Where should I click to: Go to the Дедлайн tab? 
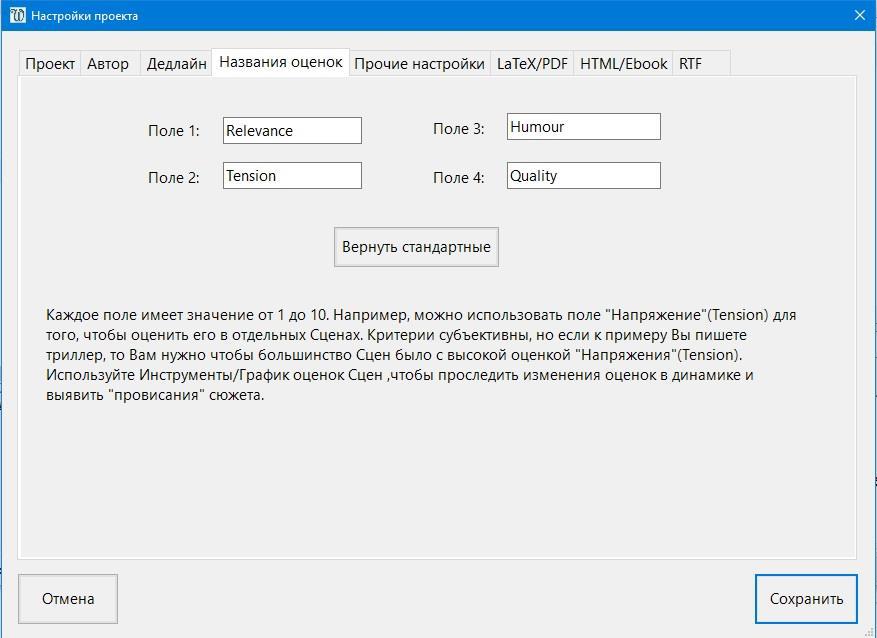point(177,63)
